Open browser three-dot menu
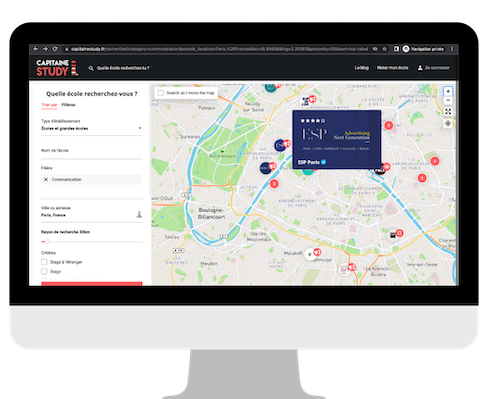This screenshot has width=492, height=399. point(452,49)
